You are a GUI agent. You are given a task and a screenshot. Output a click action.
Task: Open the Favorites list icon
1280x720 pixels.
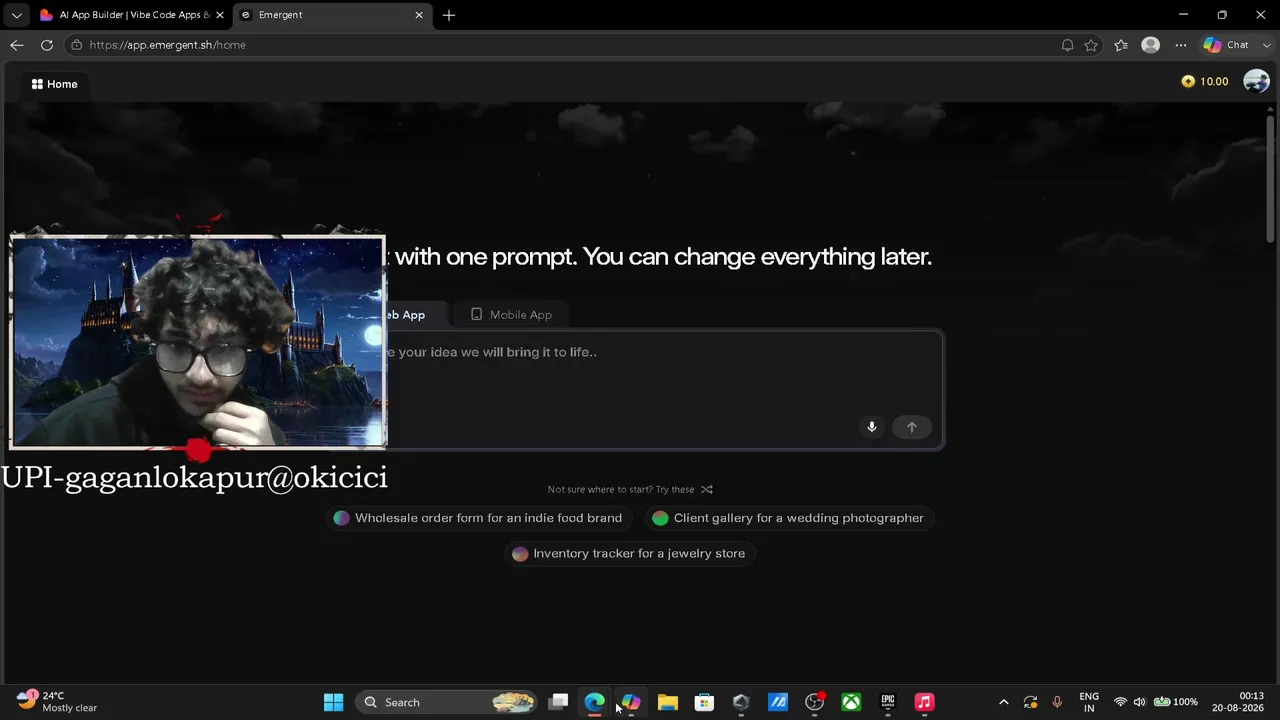[x=1121, y=45]
